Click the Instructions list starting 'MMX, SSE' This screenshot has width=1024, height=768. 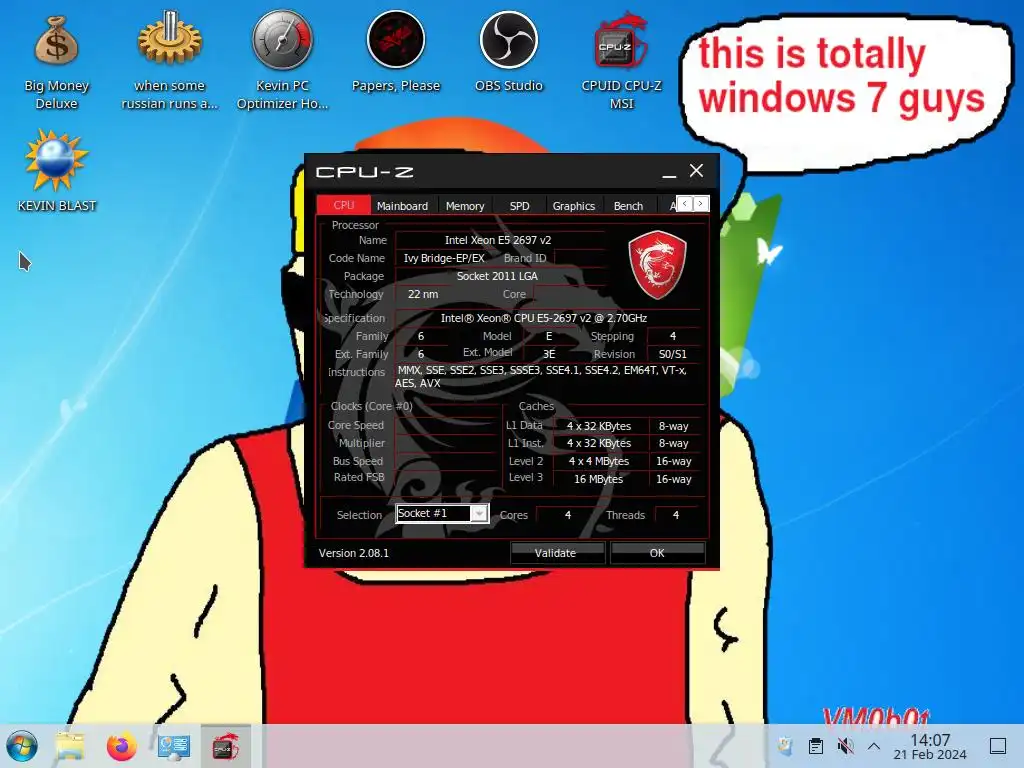[x=542, y=377]
